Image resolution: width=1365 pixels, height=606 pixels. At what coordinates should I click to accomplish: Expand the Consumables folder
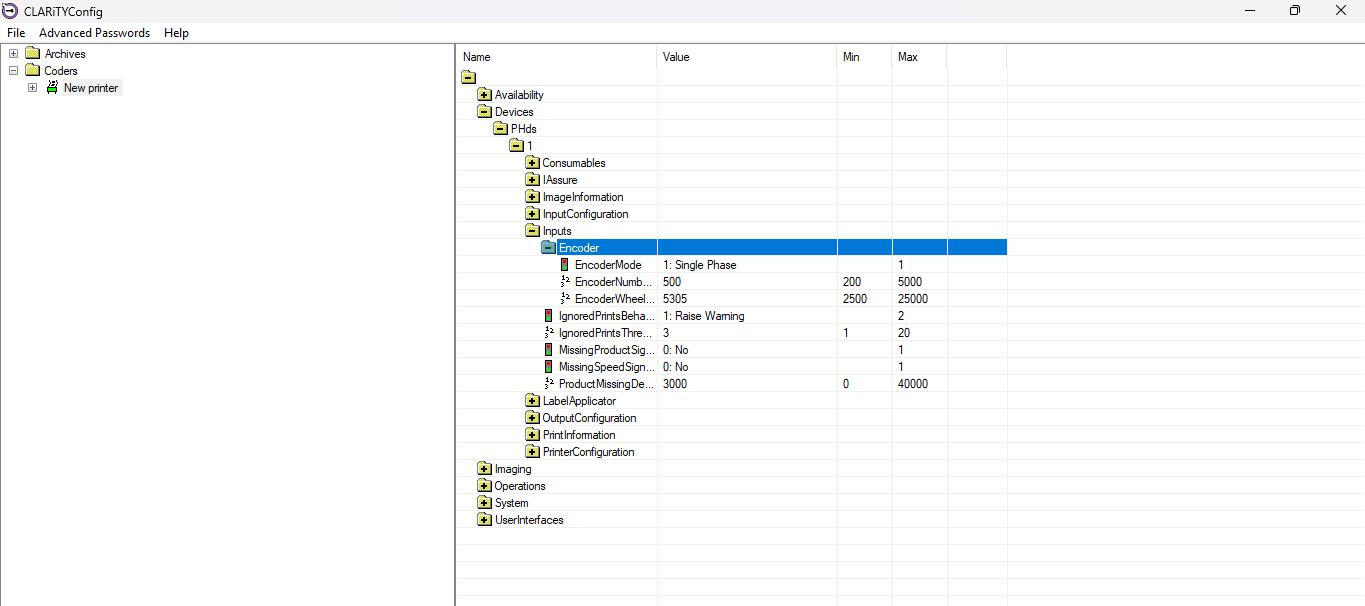click(532, 163)
